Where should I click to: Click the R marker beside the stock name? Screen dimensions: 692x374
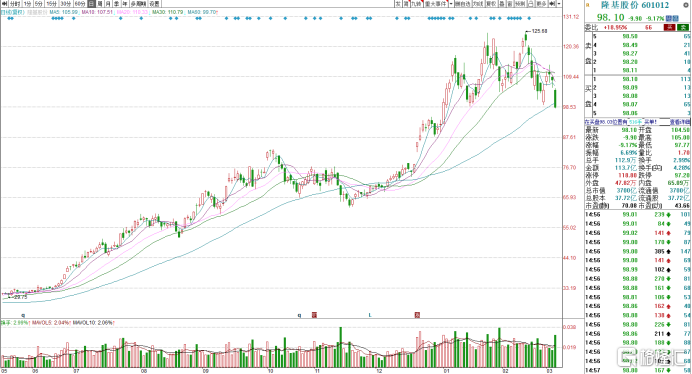tap(588, 5)
